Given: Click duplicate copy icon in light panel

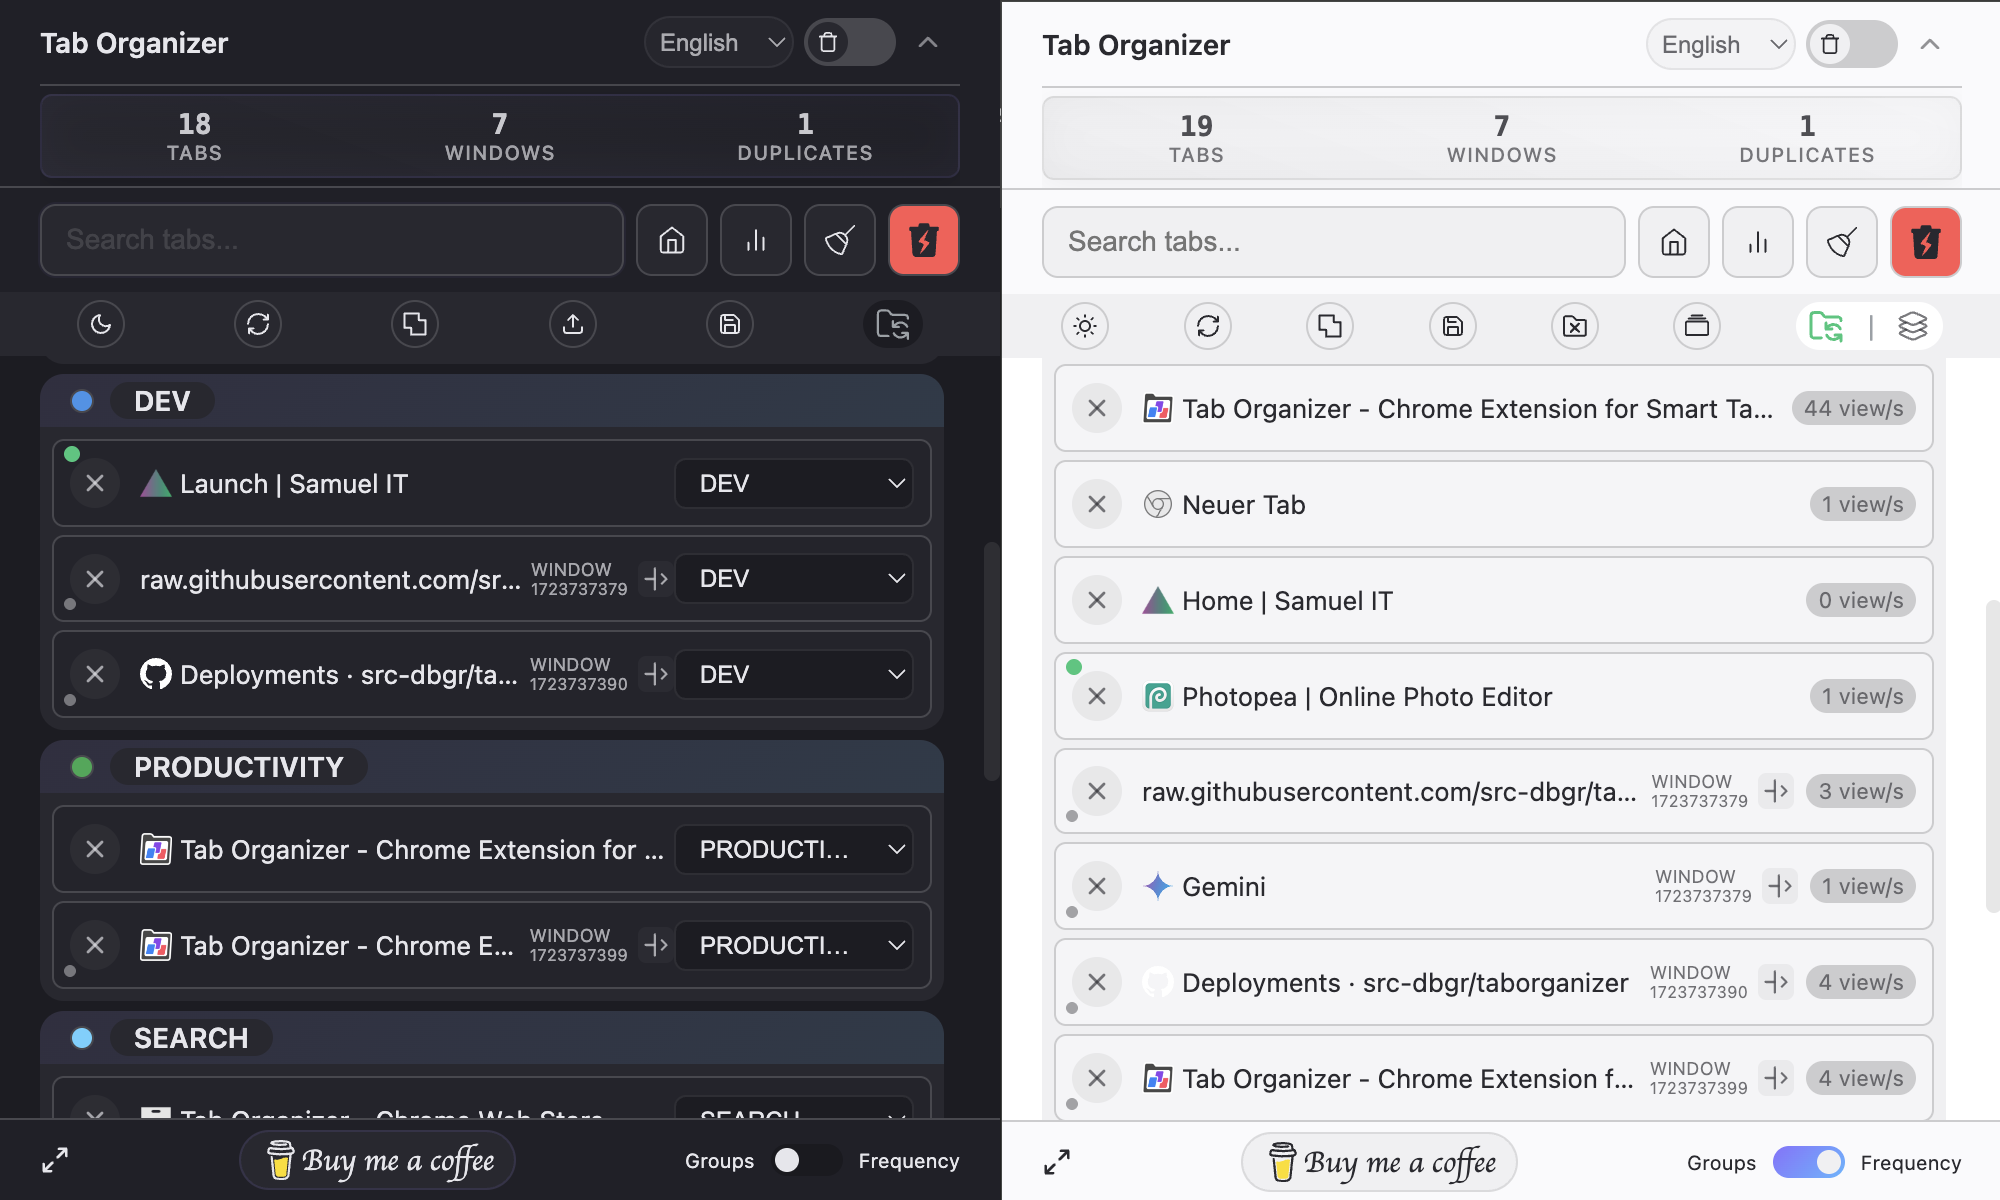Looking at the screenshot, I should click(x=1330, y=326).
